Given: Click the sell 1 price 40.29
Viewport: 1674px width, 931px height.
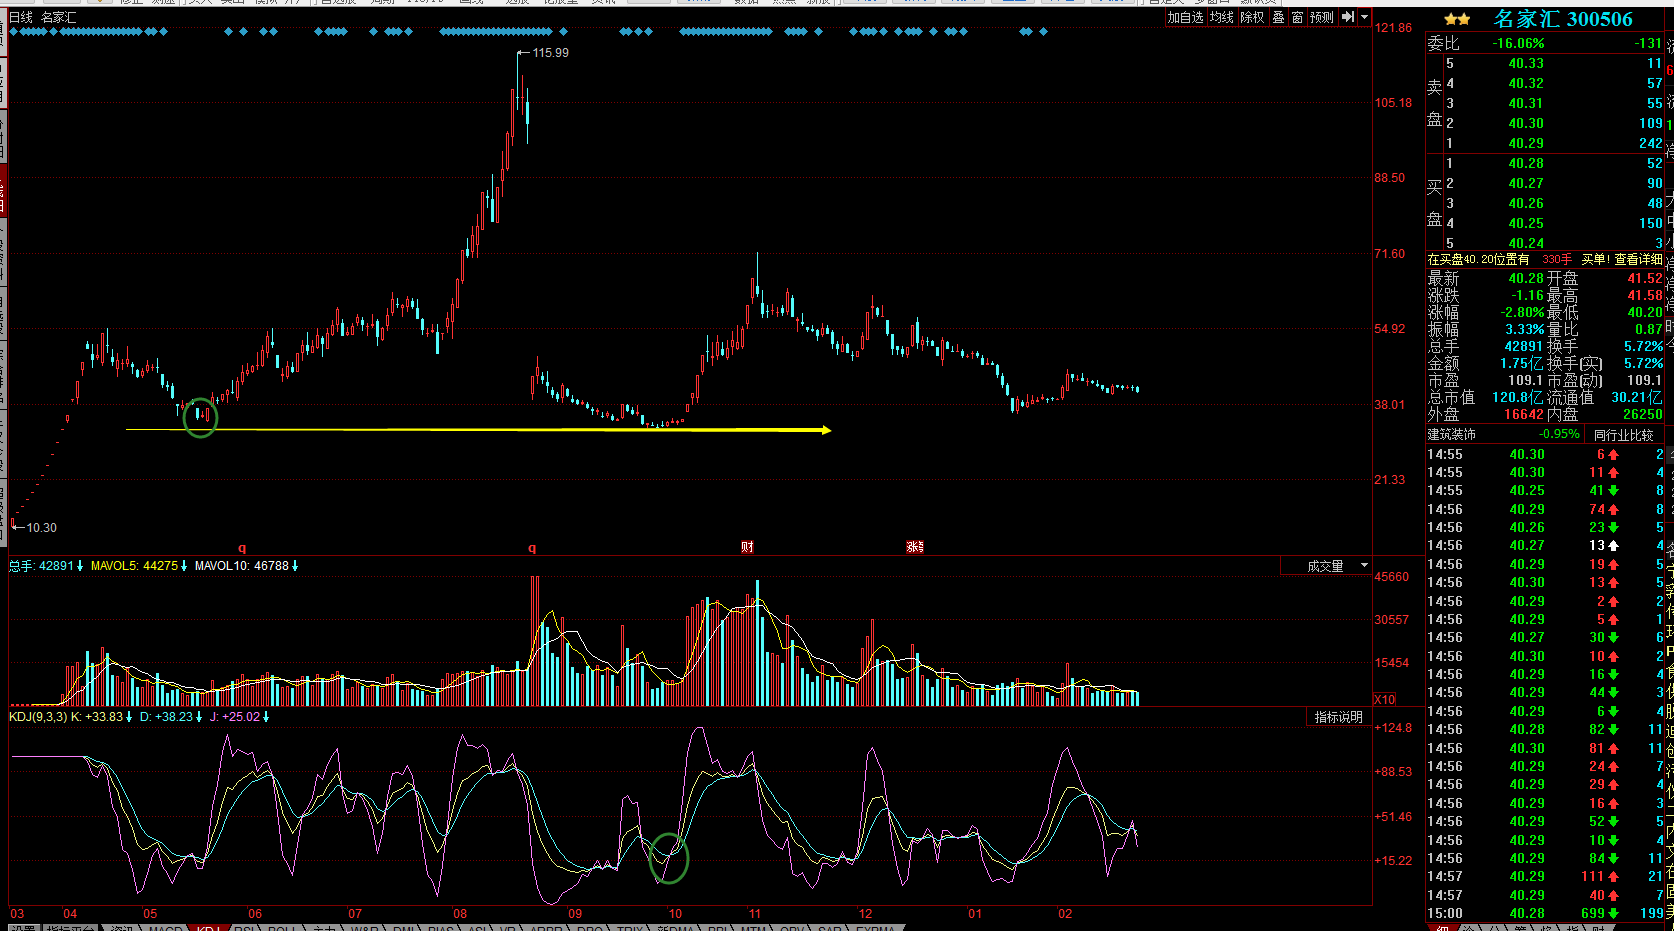Looking at the screenshot, I should tap(1526, 143).
